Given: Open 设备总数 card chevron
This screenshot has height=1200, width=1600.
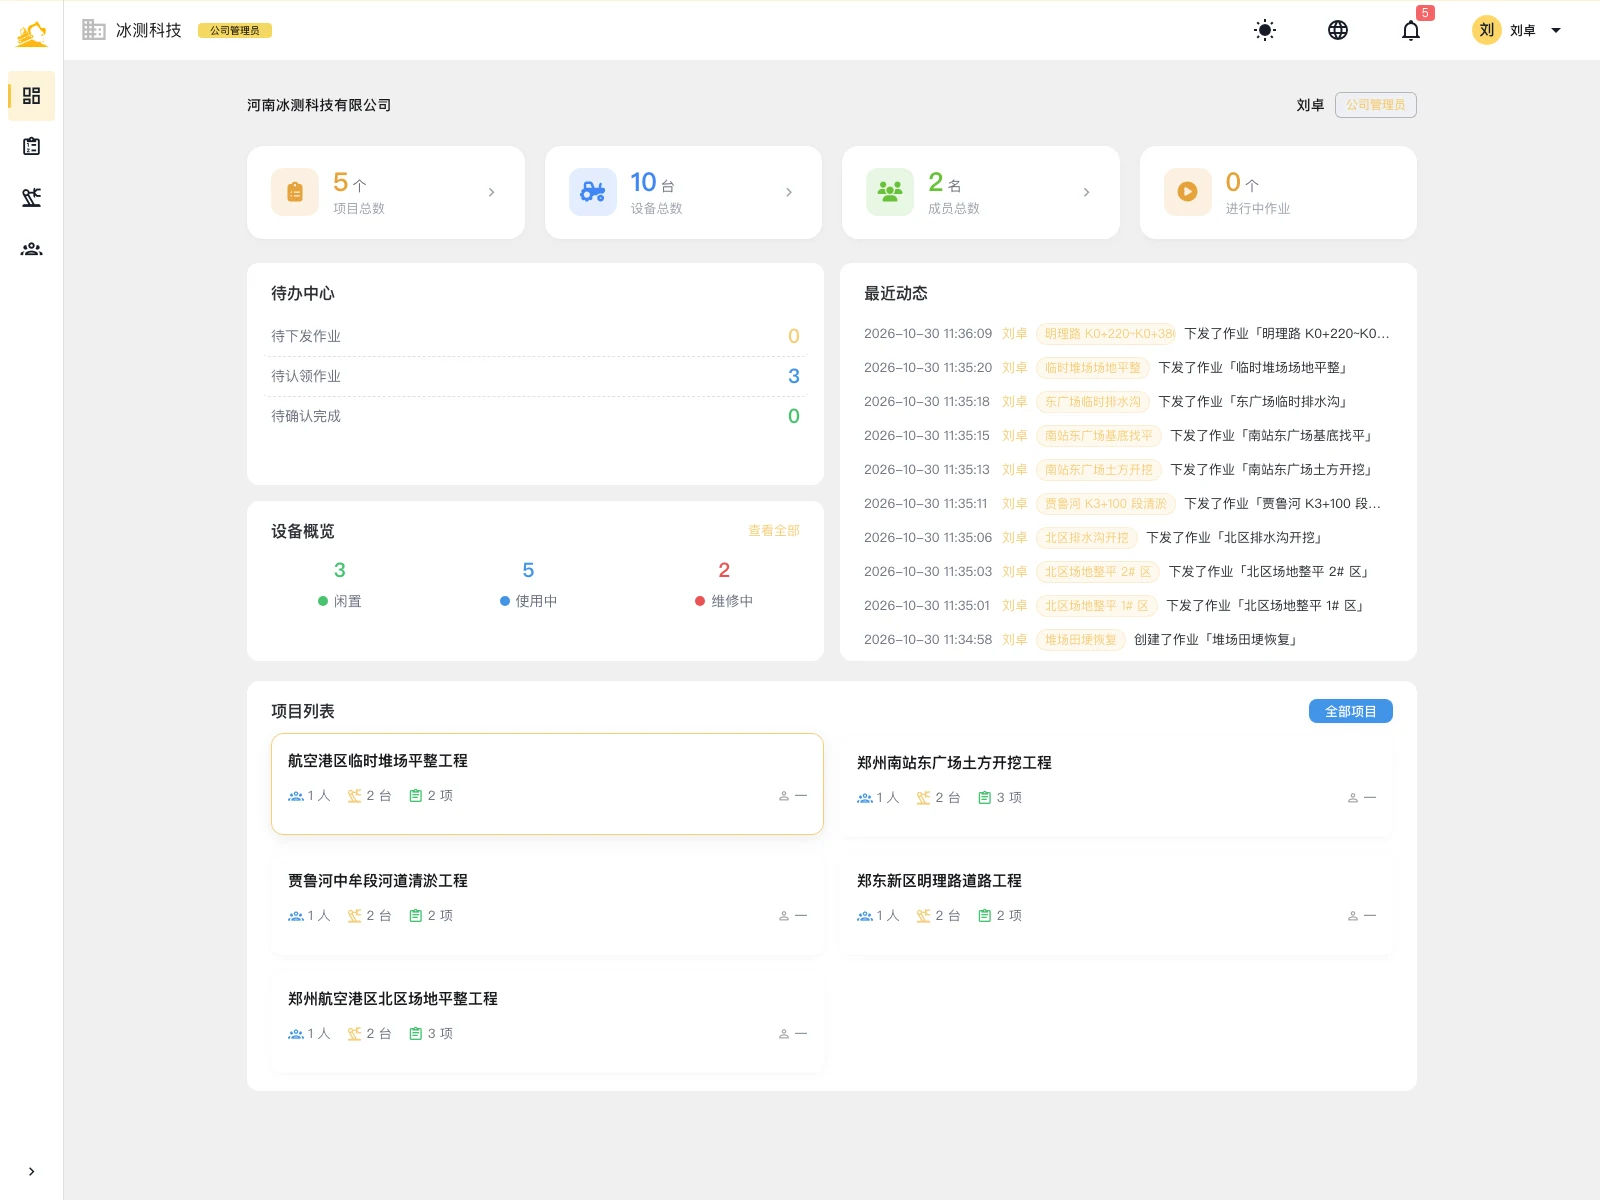Looking at the screenshot, I should 789,192.
